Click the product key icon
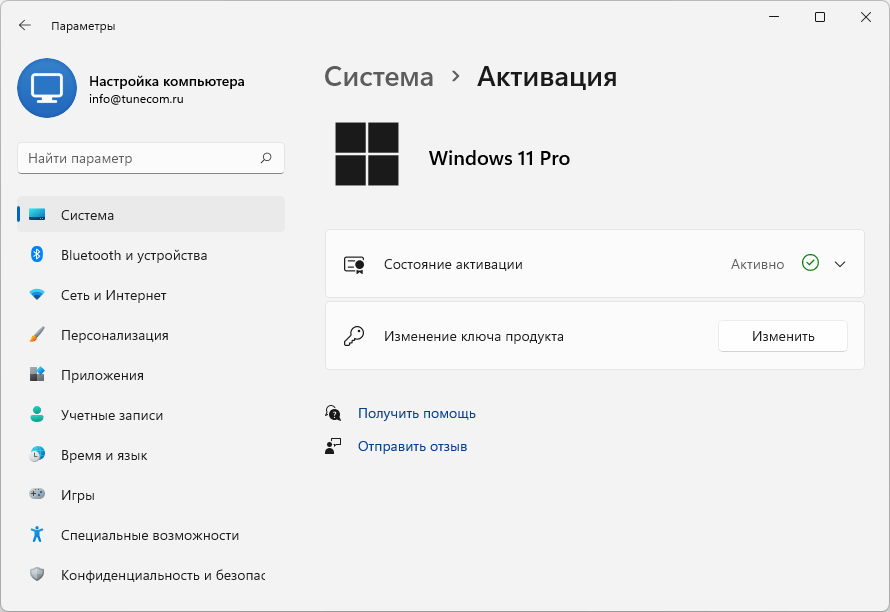This screenshot has height=612, width=890. tap(354, 336)
